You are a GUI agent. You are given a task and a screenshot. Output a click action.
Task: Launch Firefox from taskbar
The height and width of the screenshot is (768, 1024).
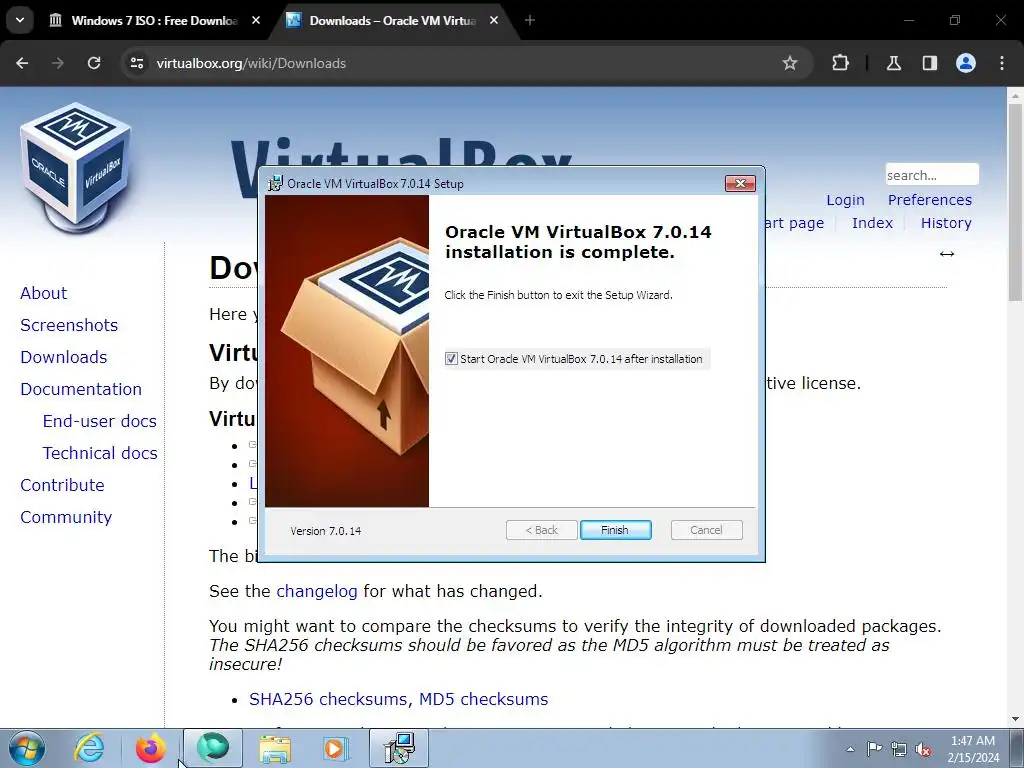pyautogui.click(x=150, y=748)
